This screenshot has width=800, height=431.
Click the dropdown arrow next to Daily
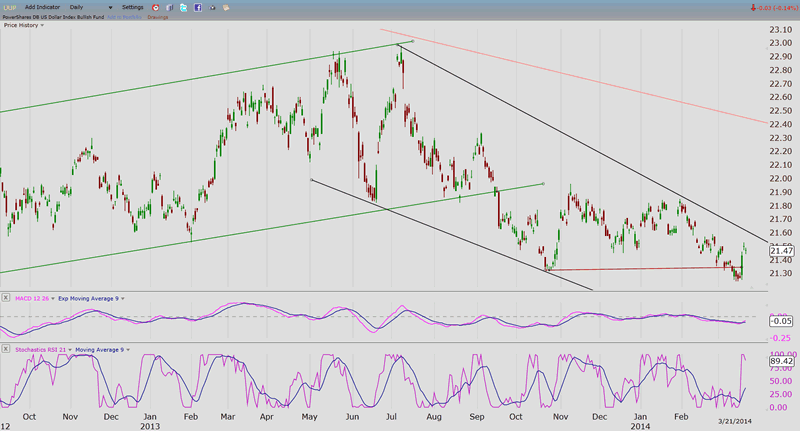point(110,7)
